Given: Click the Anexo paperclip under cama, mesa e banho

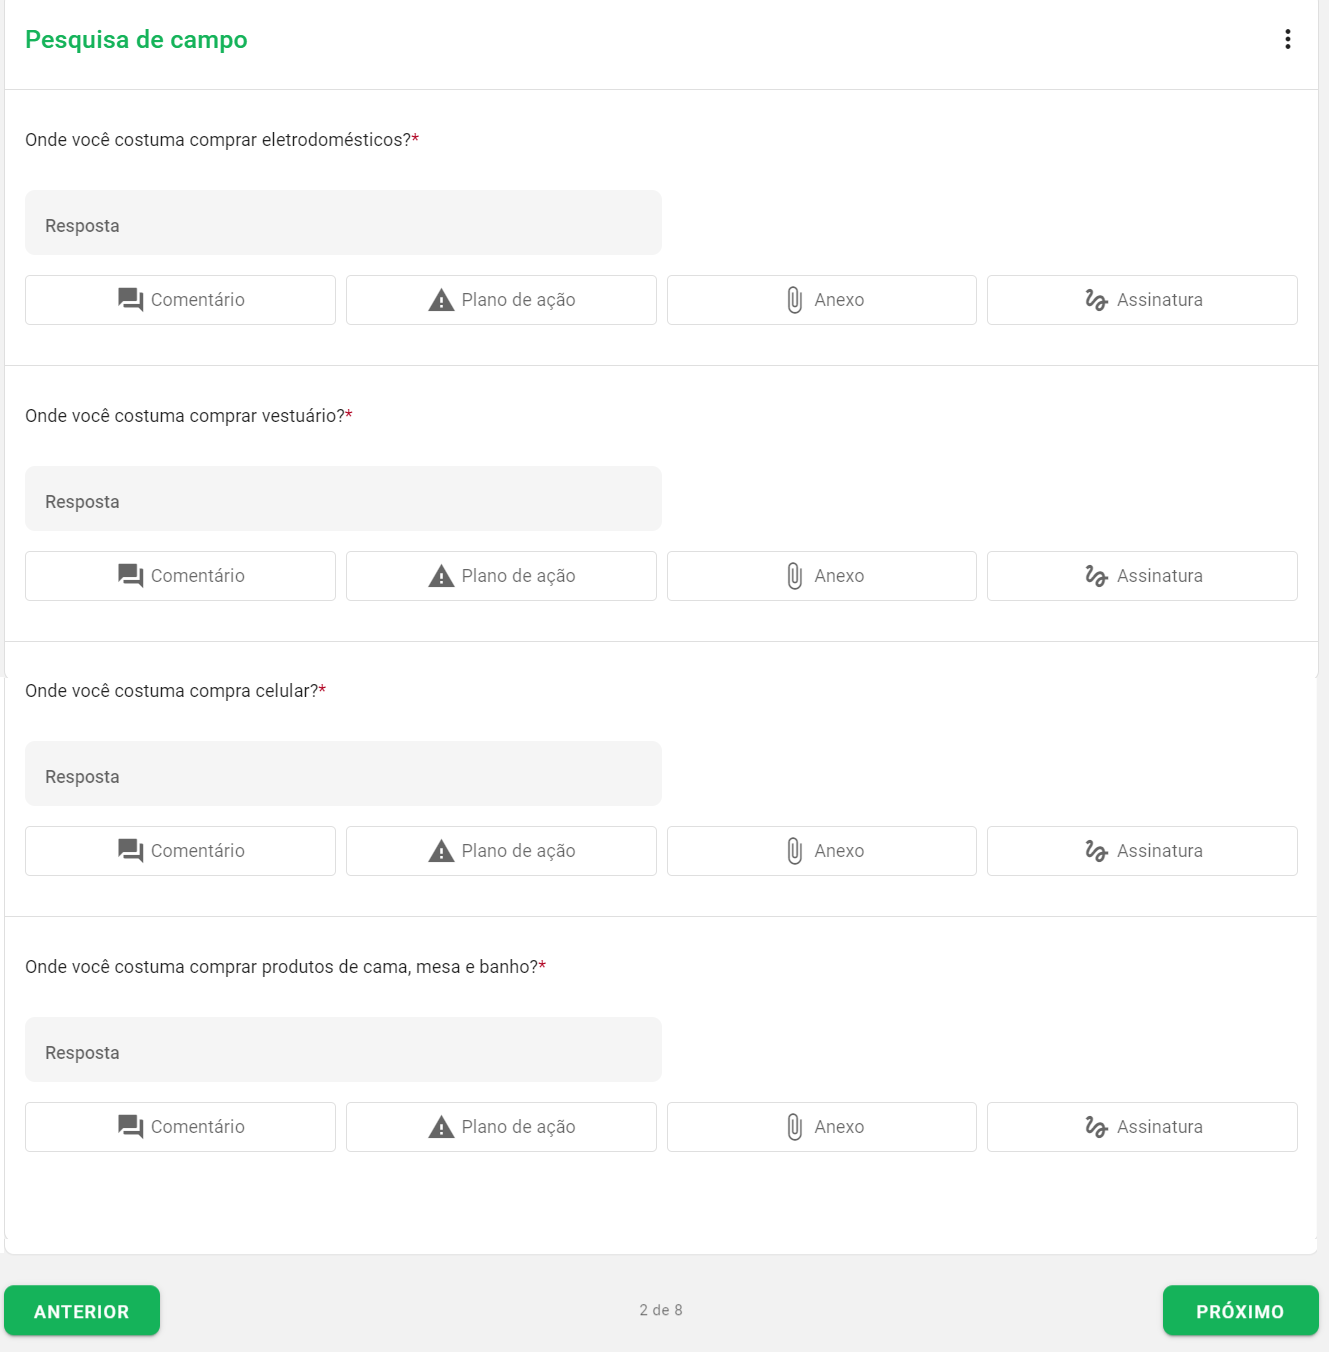Looking at the screenshot, I should click(795, 1126).
